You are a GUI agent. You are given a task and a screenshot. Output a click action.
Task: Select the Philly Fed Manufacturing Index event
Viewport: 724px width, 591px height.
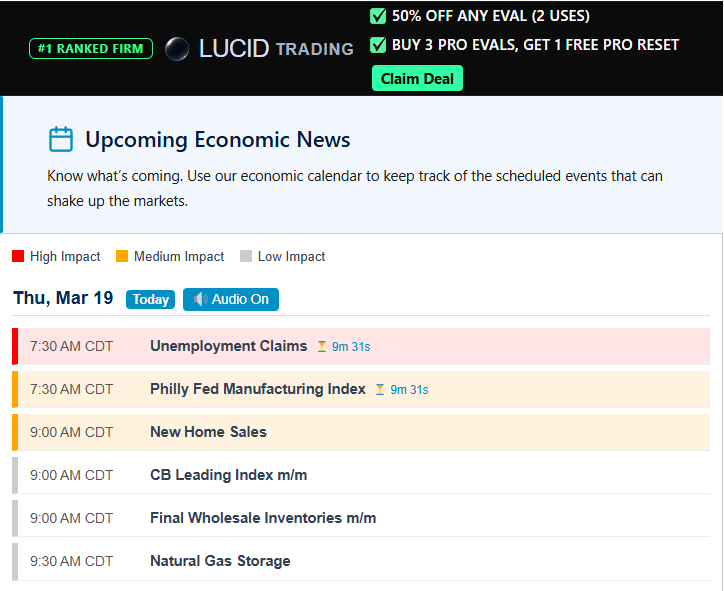[361, 389]
